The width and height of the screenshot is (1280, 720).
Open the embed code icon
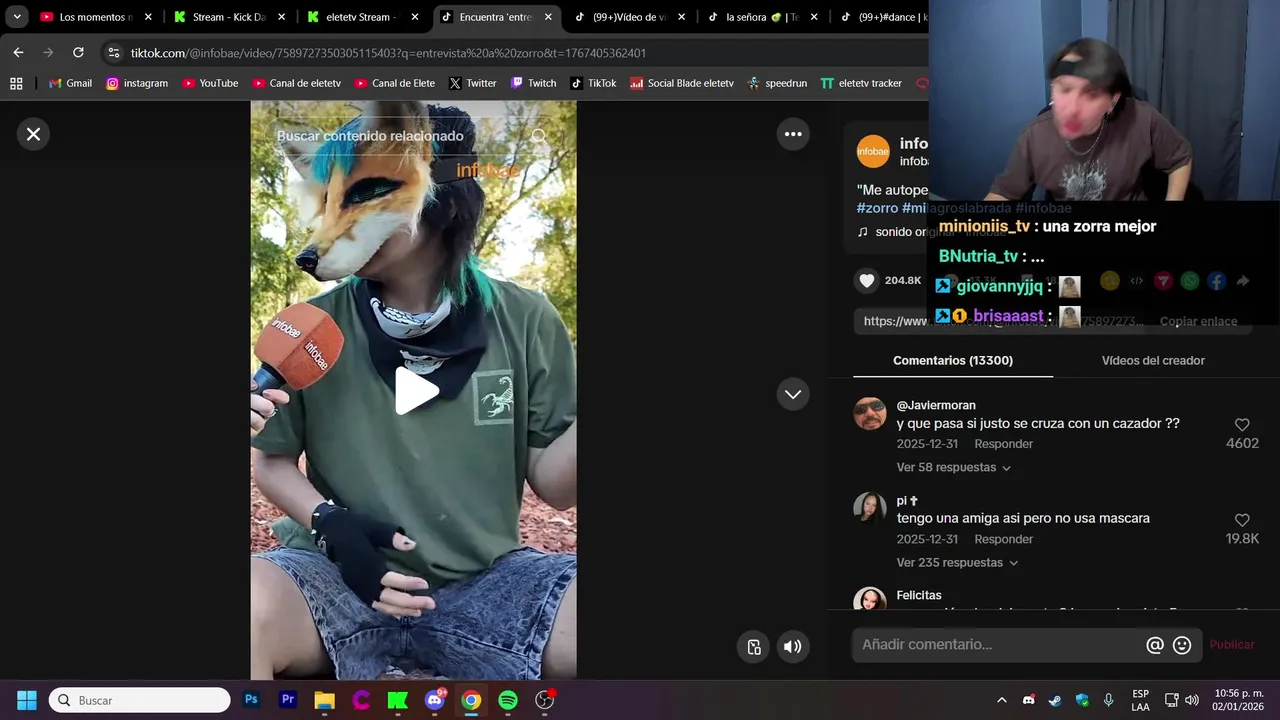[x=1136, y=281]
